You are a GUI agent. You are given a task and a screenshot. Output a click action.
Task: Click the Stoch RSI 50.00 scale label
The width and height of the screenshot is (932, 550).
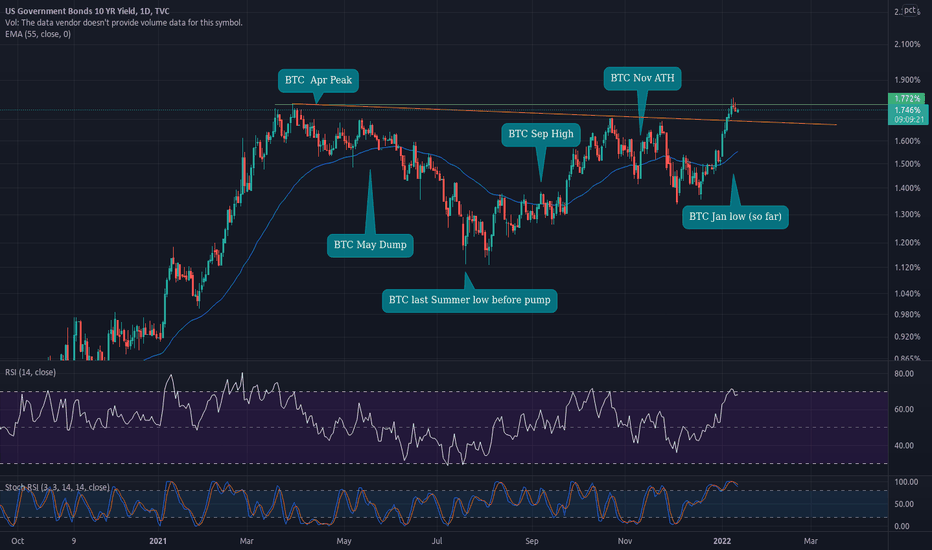tap(904, 504)
